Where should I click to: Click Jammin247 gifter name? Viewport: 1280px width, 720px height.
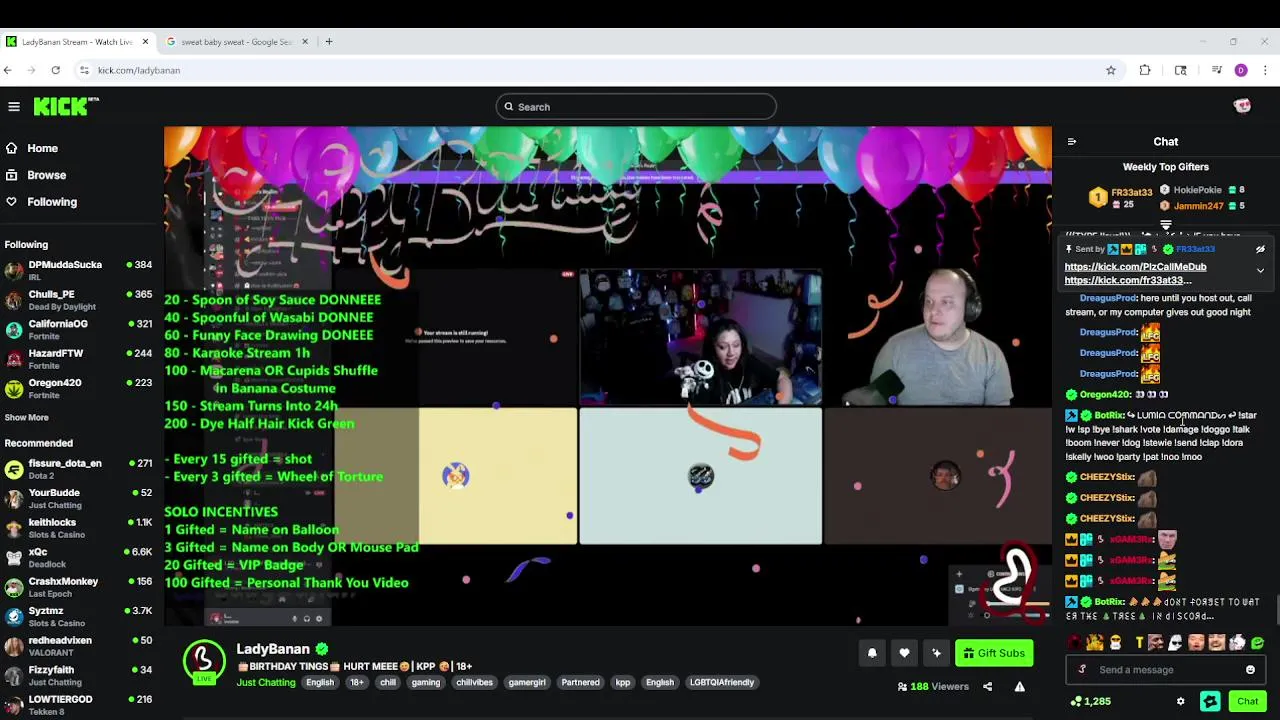click(1198, 206)
